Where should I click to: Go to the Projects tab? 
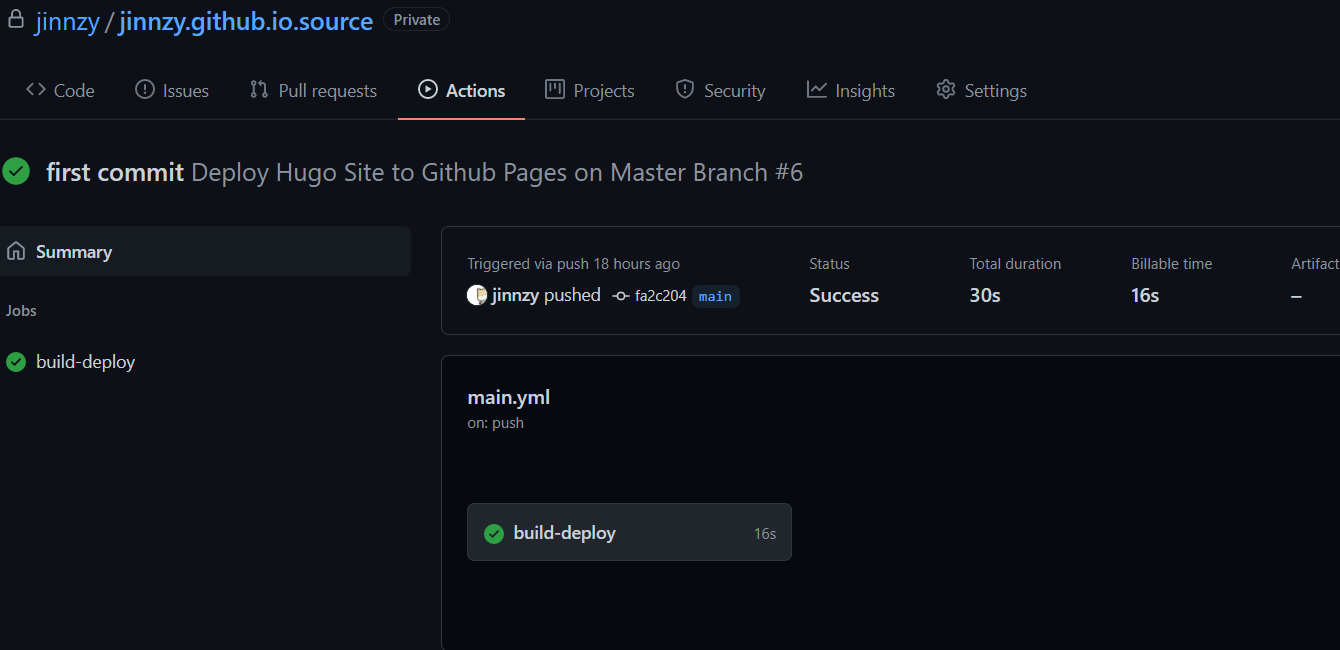590,91
